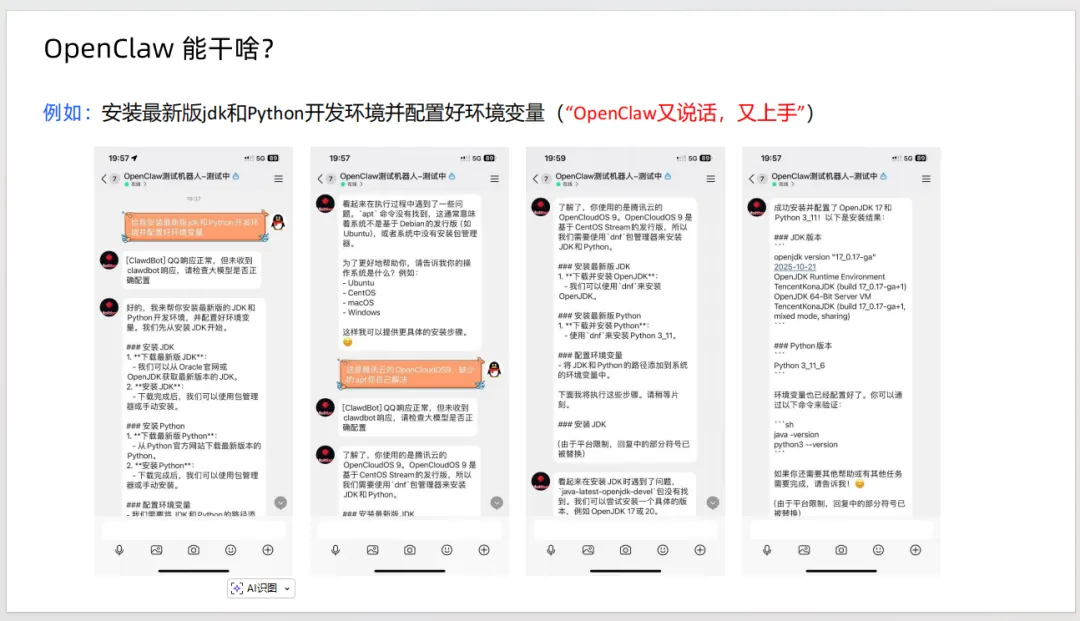The height and width of the screenshot is (621, 1080).
Task: Tap back arrow in leftmost phone chat header
Action: point(104,178)
